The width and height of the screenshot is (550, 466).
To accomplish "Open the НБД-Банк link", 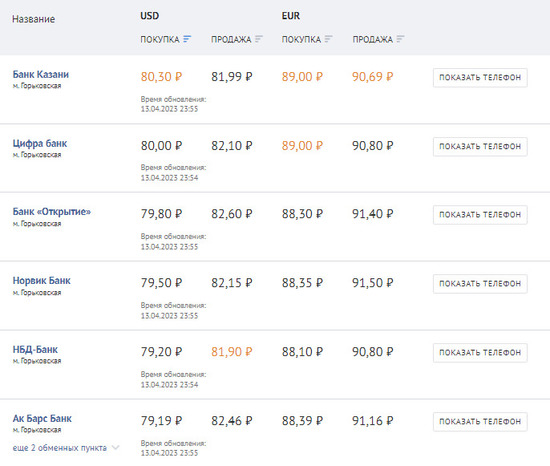I will (35, 350).
